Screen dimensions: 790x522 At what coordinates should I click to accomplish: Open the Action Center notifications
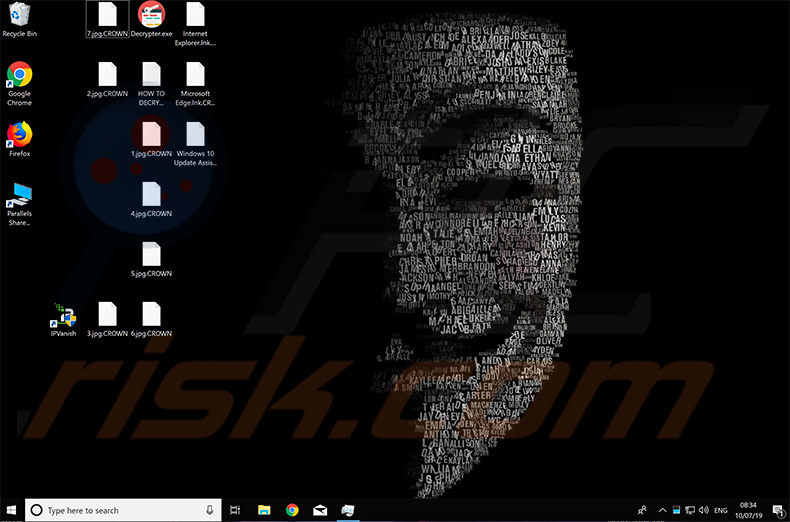pyautogui.click(x=778, y=510)
